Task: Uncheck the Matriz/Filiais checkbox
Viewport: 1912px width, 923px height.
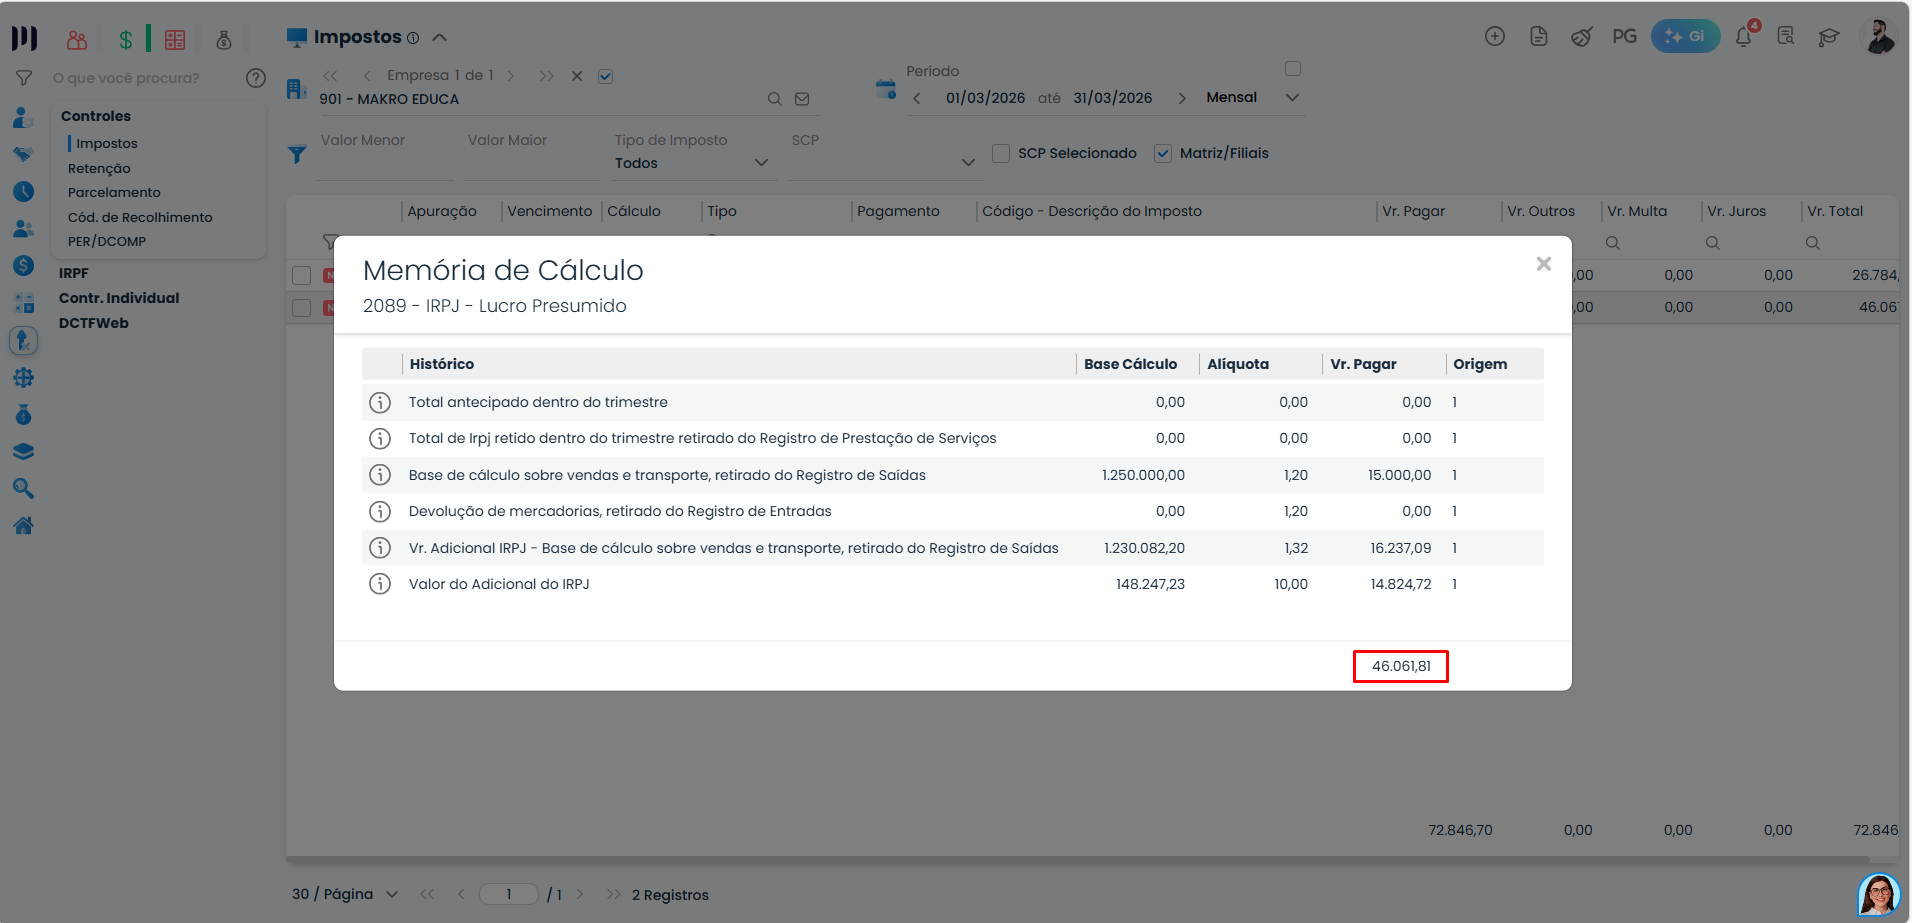Action: (x=1163, y=153)
